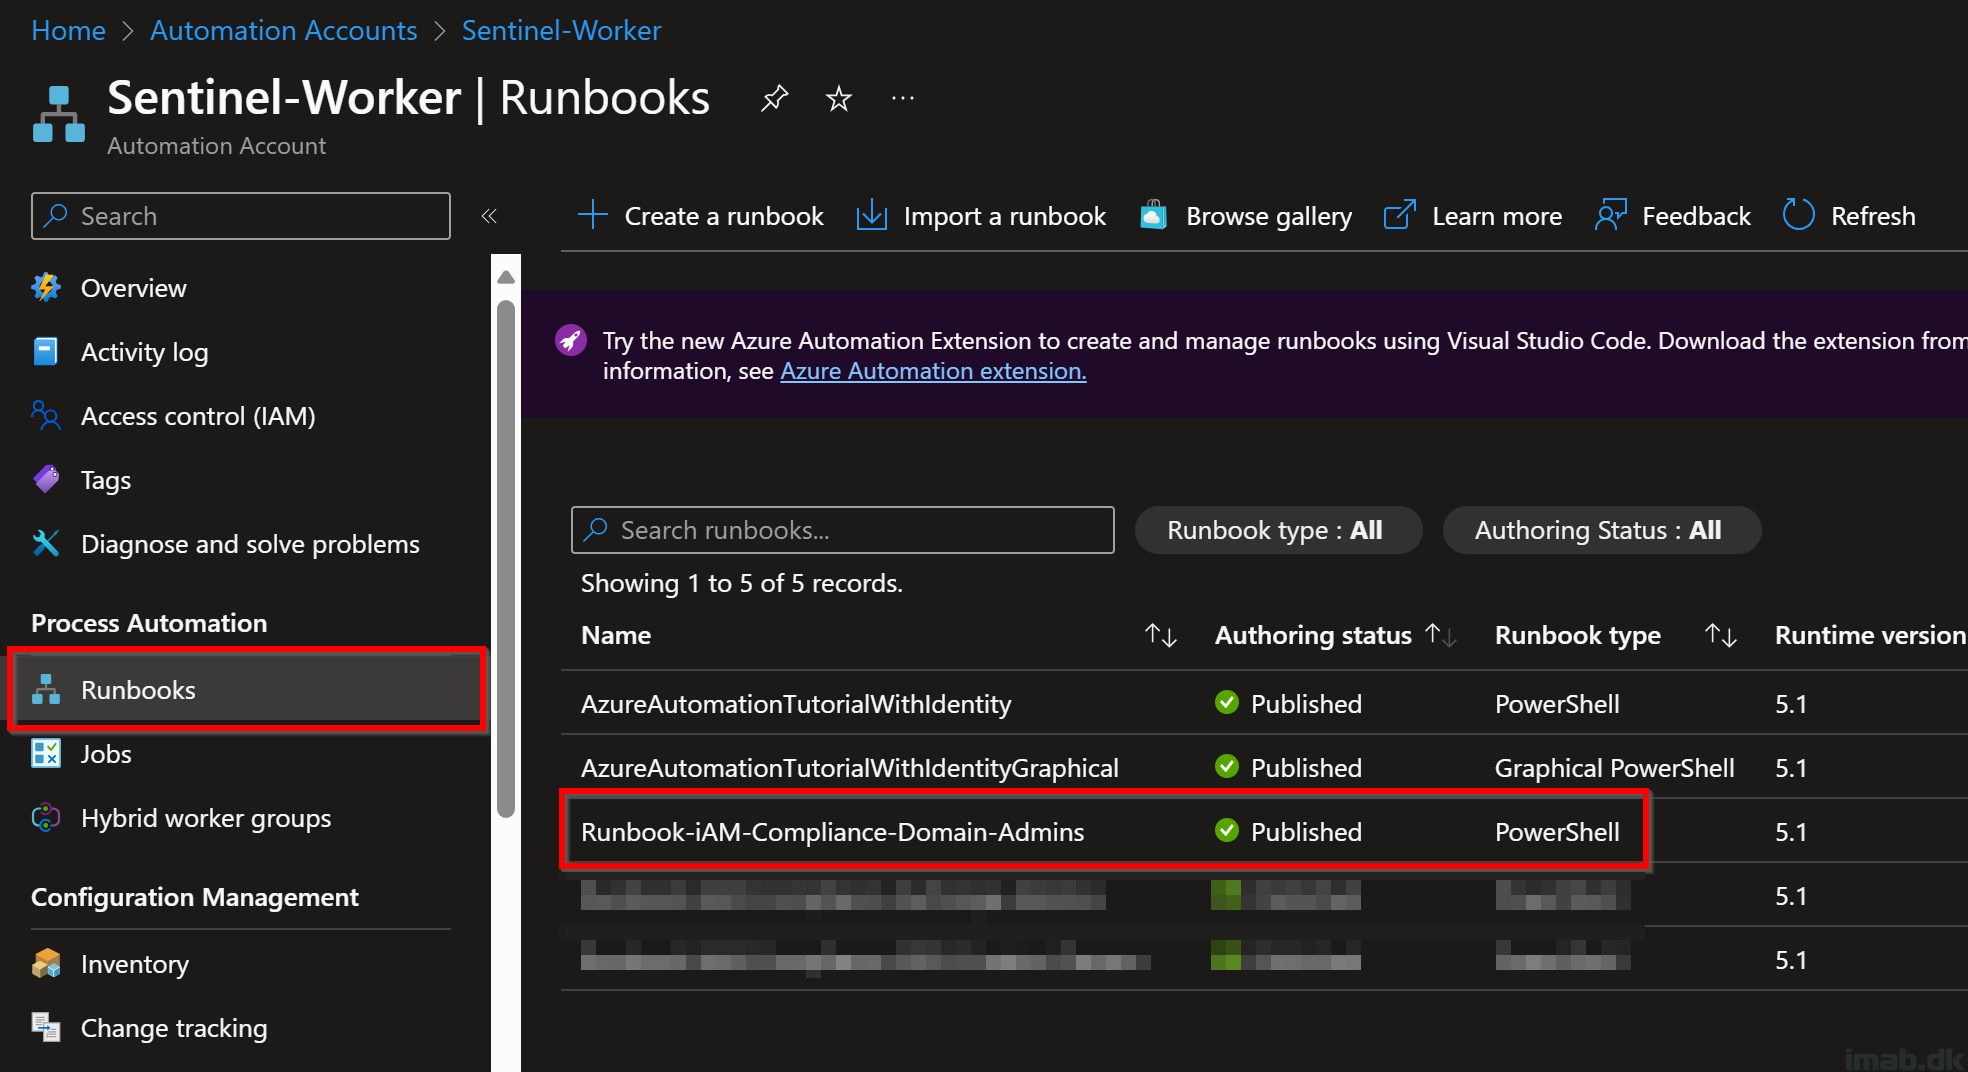The width and height of the screenshot is (1968, 1072).
Task: Open Change tracking menu item
Action: click(x=174, y=1028)
